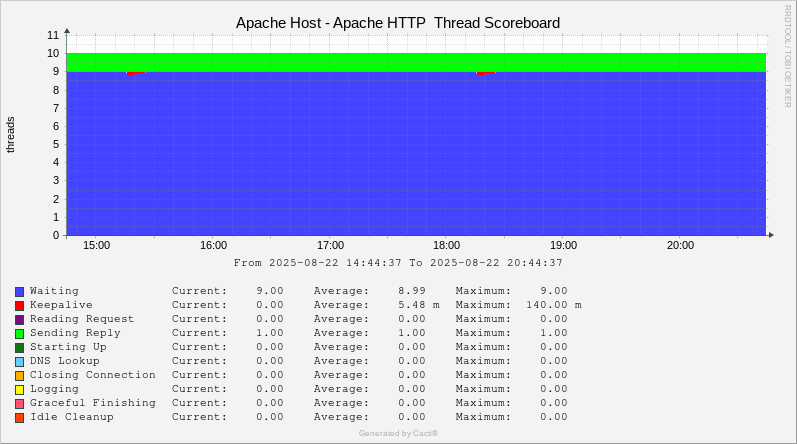Click the Idle Cleanup legend swatch
The image size is (797, 444).
click(x=19, y=418)
